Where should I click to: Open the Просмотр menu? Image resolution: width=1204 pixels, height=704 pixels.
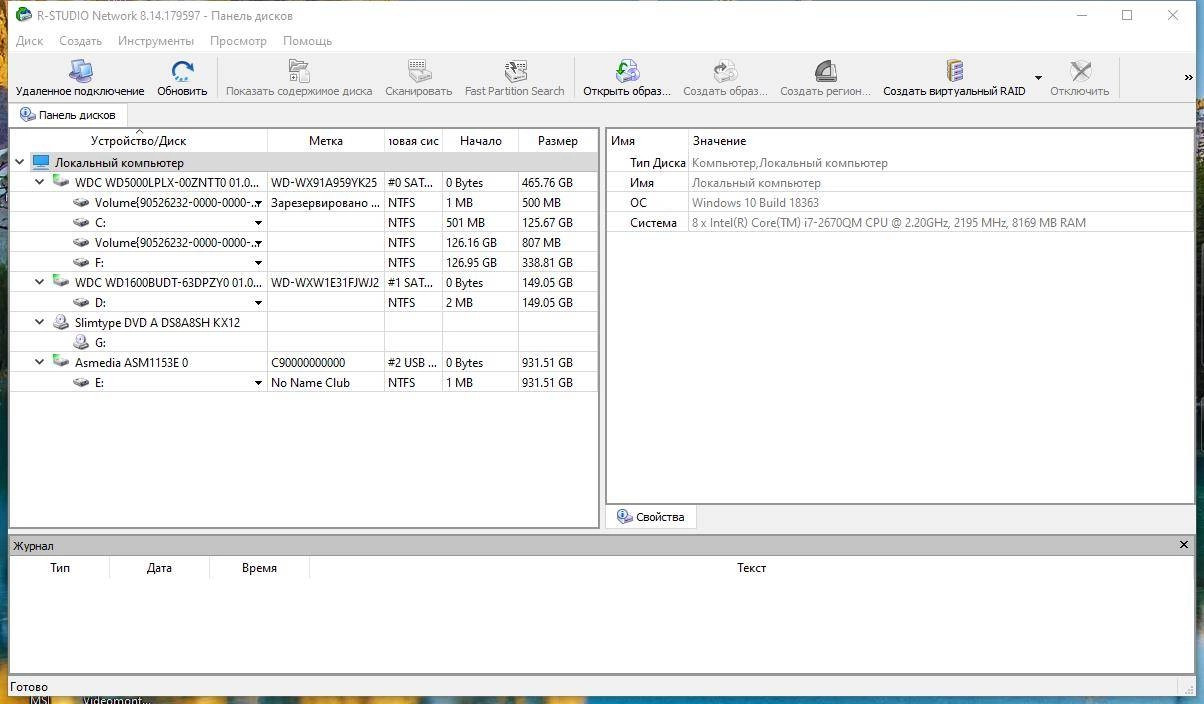(238, 41)
